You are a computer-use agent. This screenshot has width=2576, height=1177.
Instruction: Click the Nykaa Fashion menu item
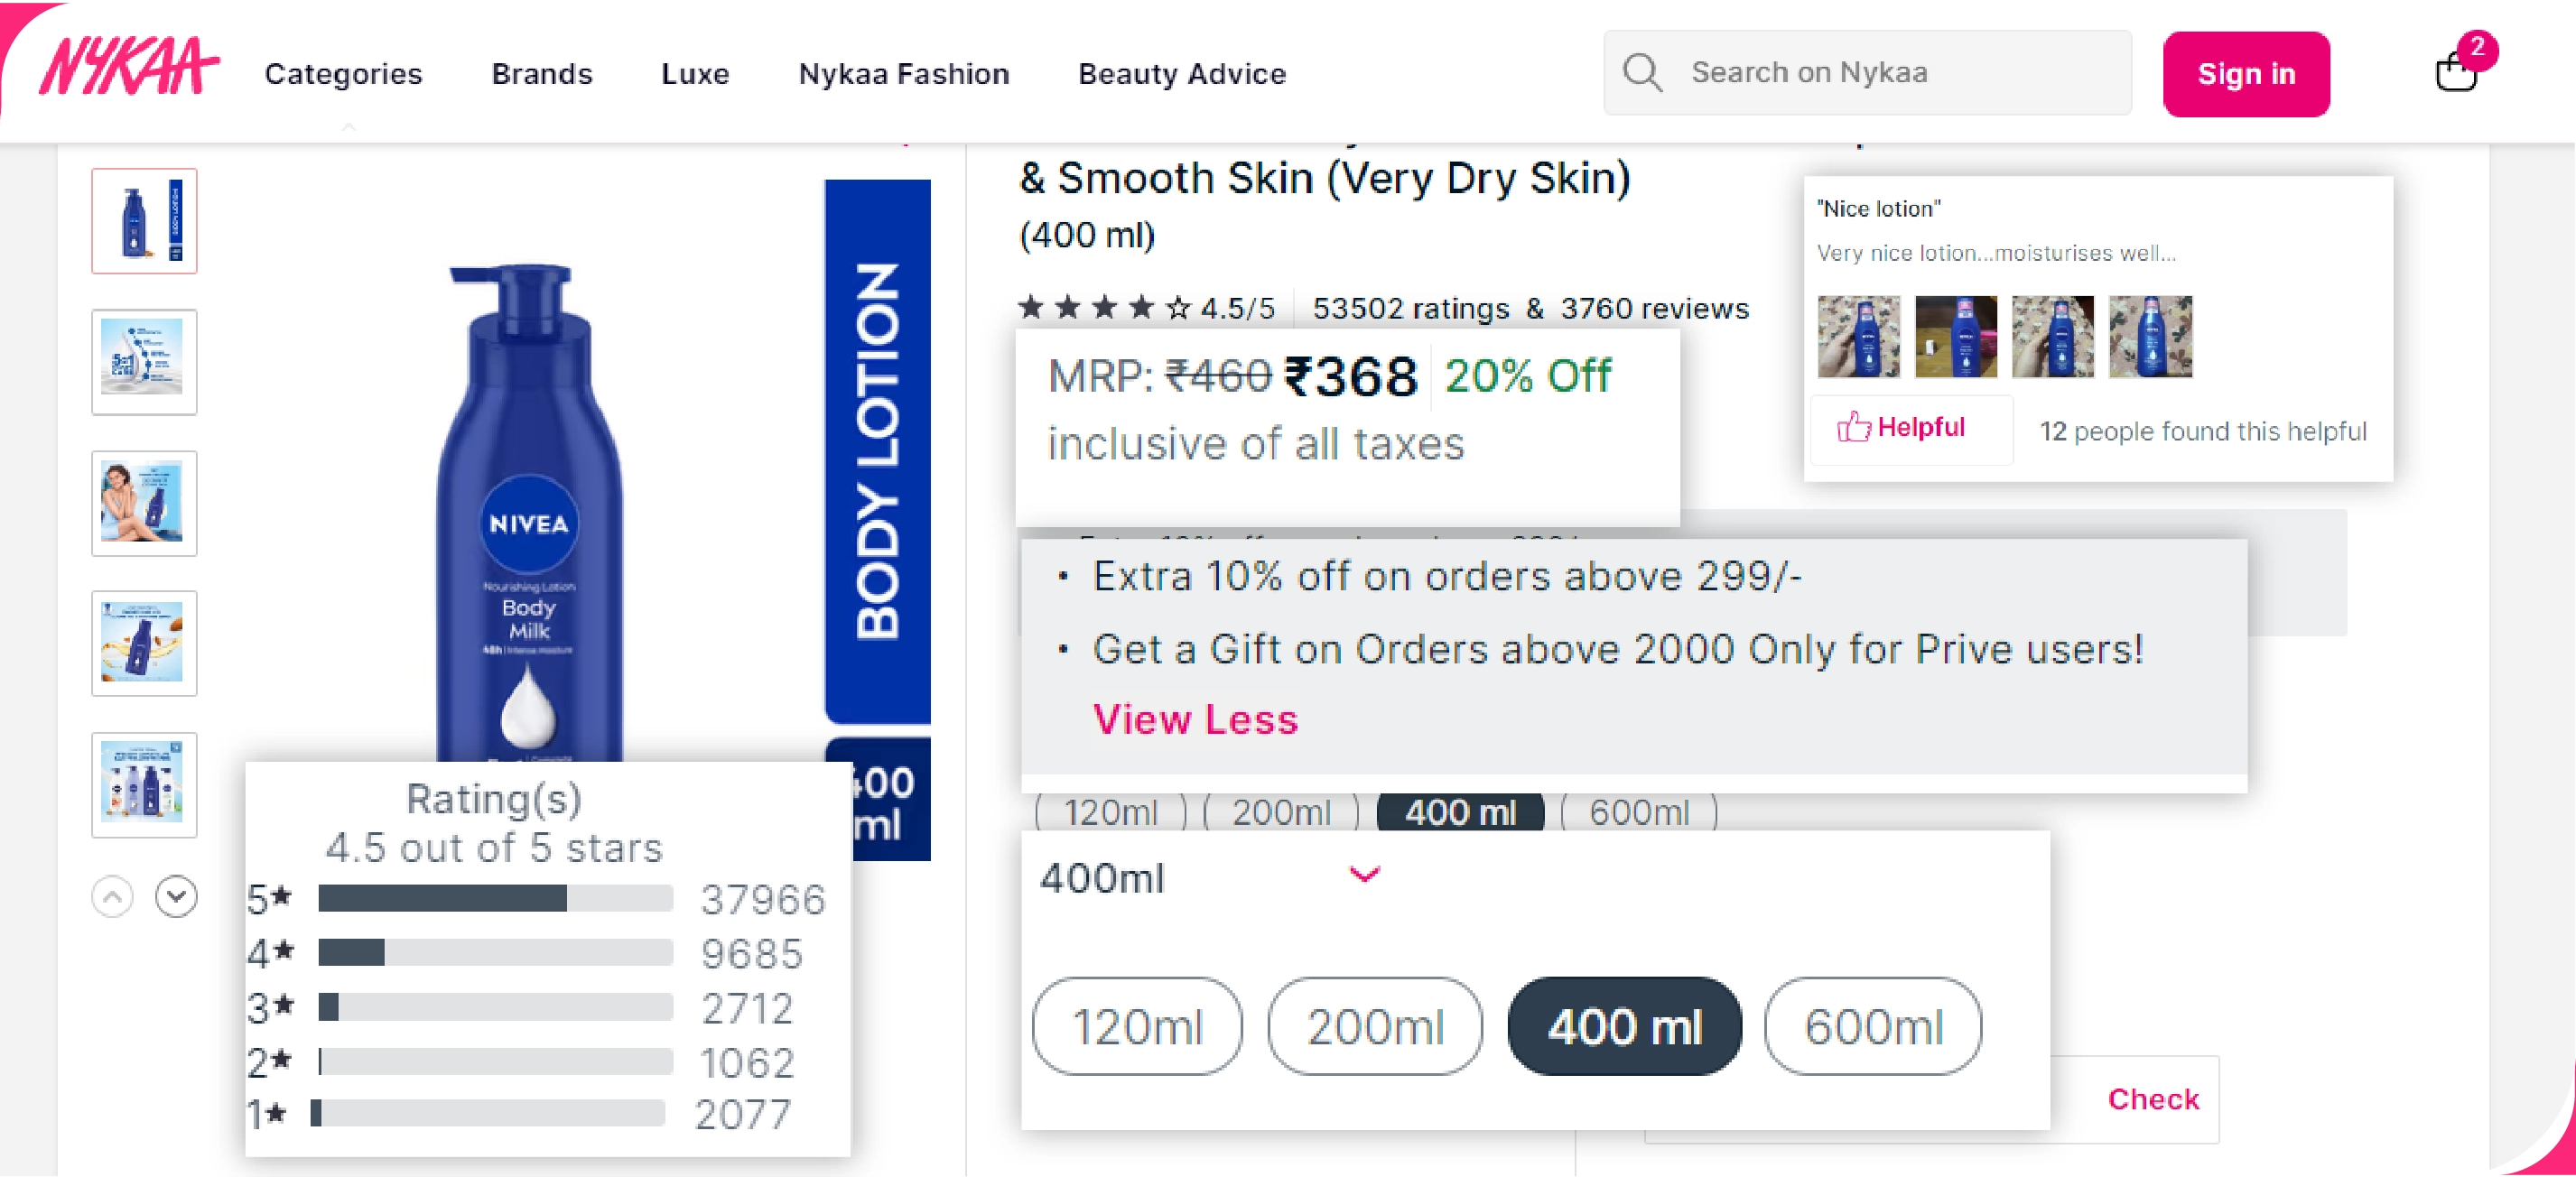click(x=903, y=73)
